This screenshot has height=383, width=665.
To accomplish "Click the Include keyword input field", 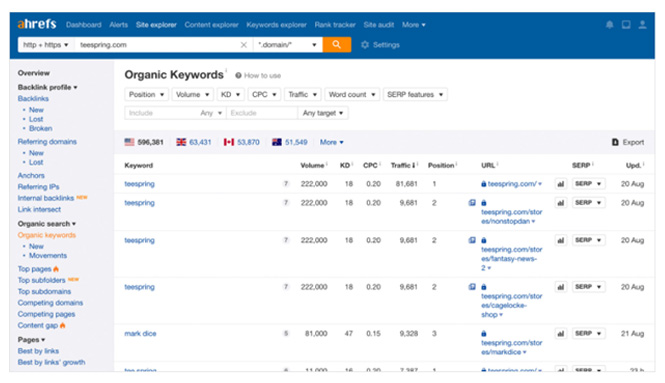I will tap(161, 113).
